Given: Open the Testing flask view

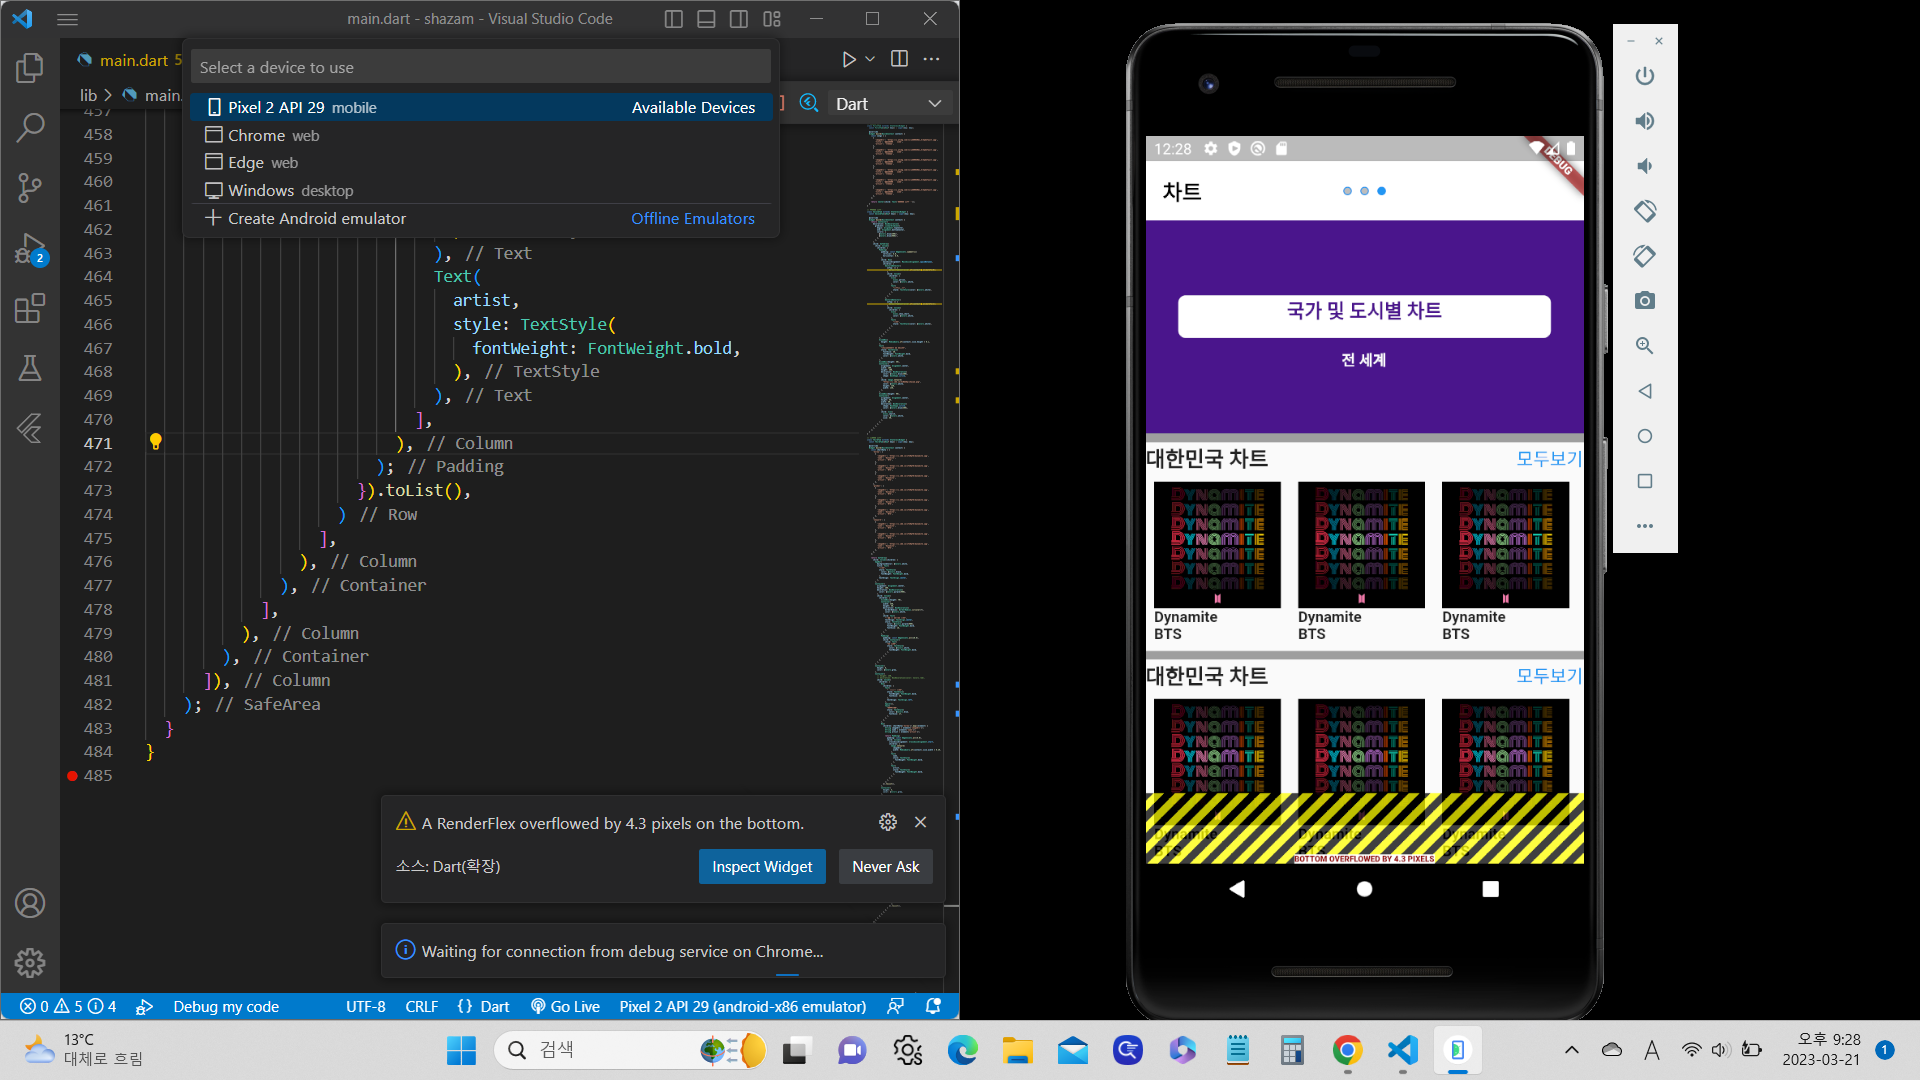Looking at the screenshot, I should pos(30,368).
